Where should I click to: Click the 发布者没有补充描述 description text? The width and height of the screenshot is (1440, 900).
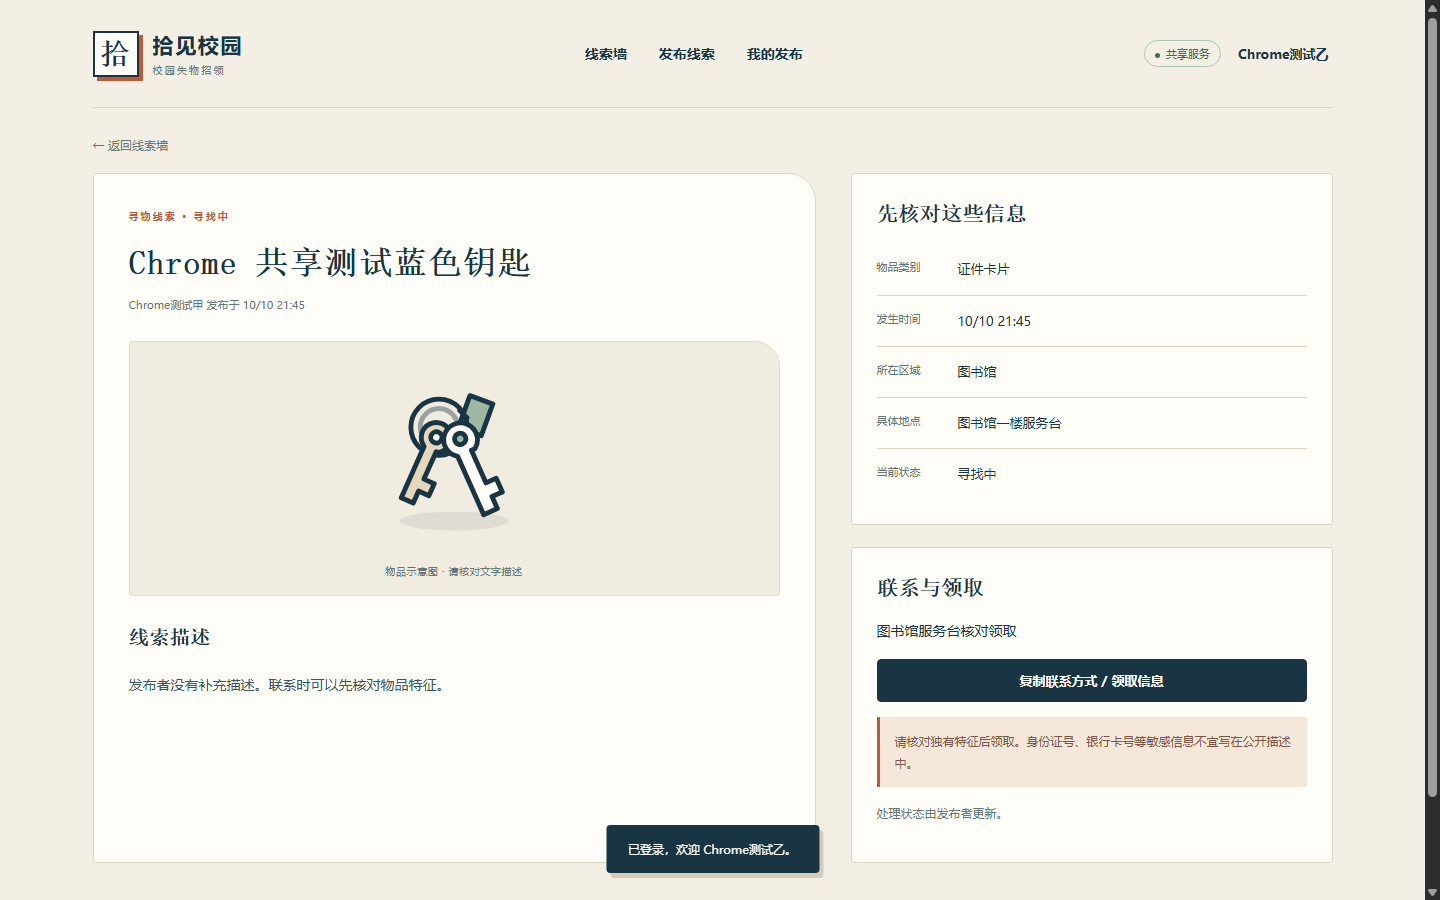288,685
